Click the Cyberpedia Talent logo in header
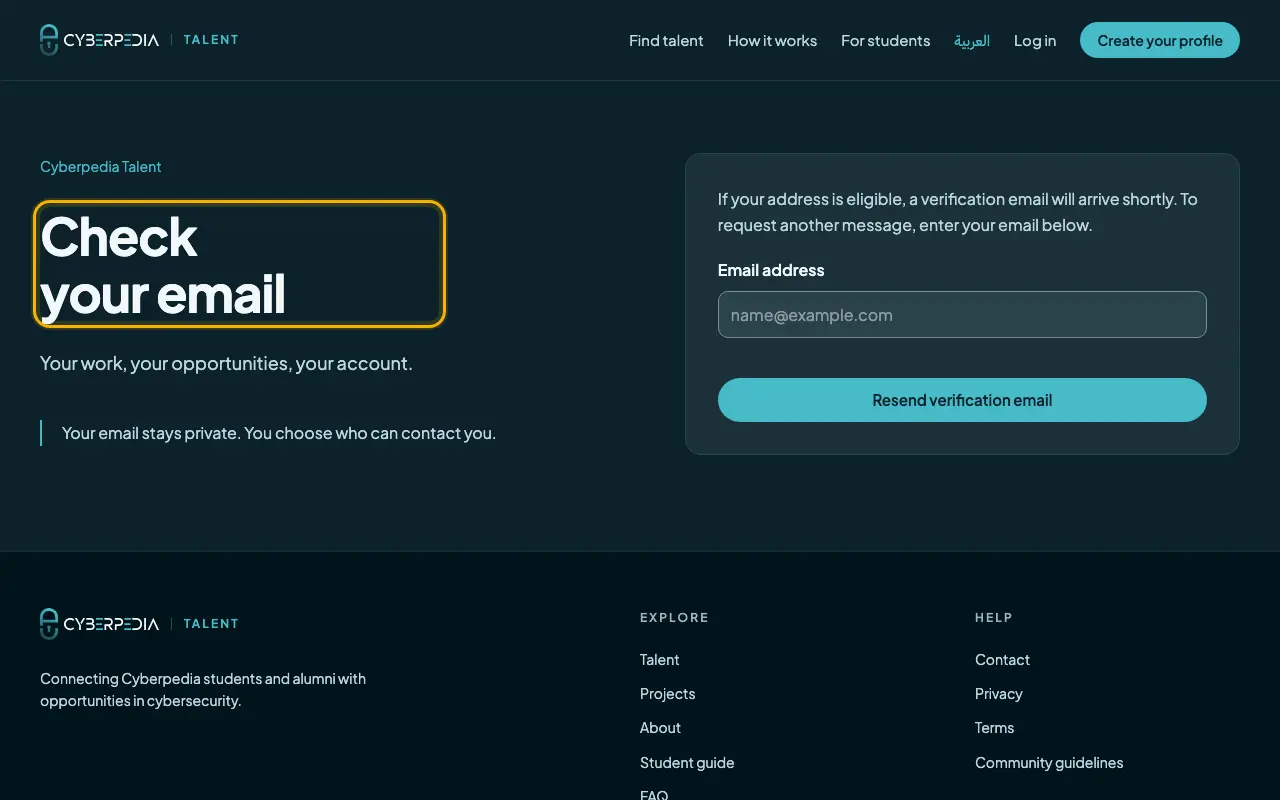 tap(139, 40)
